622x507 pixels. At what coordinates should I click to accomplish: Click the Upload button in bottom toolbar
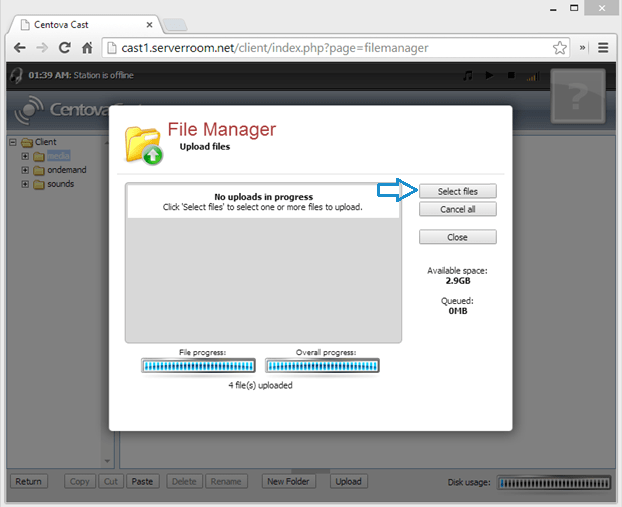point(348,481)
